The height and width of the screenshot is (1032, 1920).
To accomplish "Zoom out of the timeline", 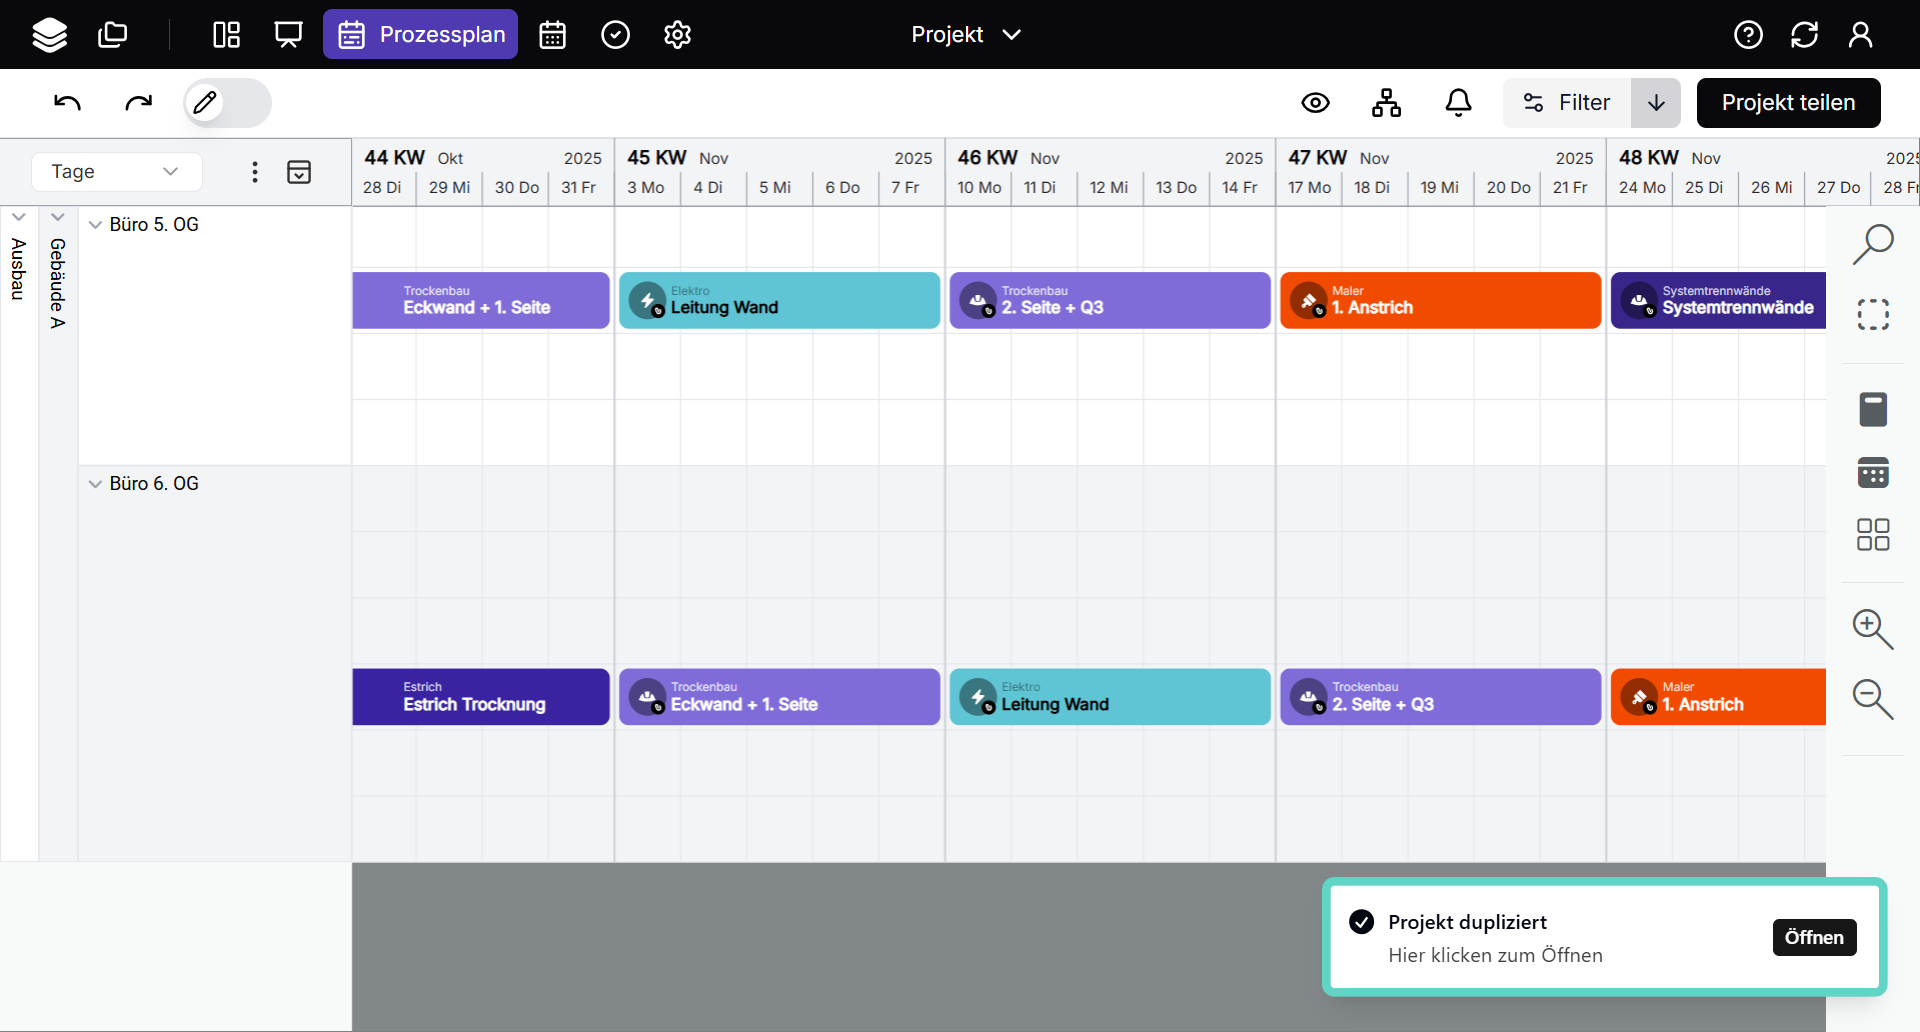I will 1872,698.
